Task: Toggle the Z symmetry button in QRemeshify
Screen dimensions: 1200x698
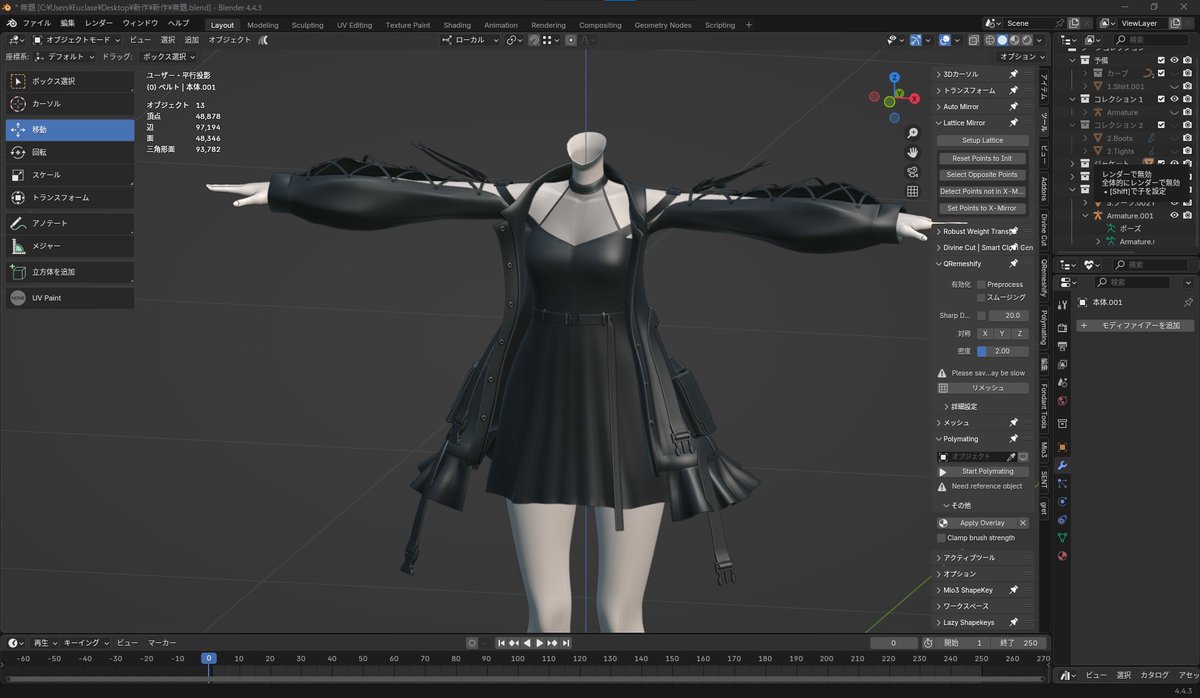Action: click(x=1019, y=333)
